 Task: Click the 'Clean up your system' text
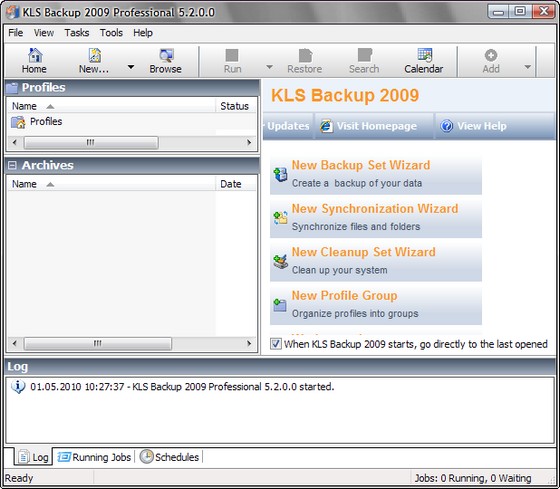340,270
